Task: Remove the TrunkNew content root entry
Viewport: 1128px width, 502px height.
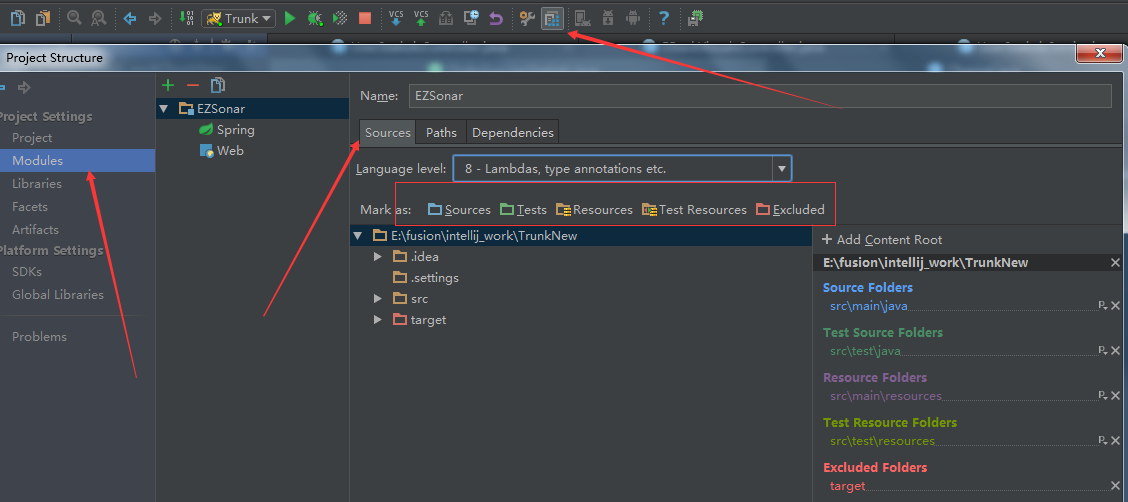Action: [1116, 263]
